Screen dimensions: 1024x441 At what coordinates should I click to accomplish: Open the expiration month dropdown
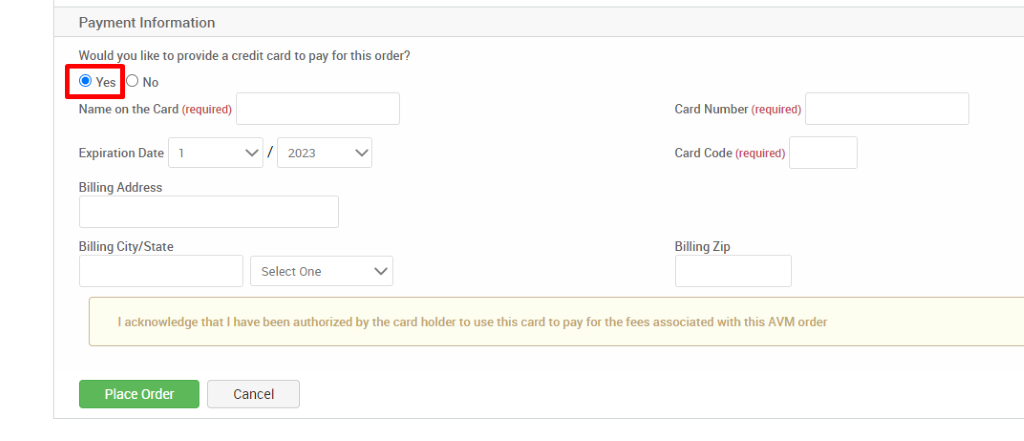216,153
